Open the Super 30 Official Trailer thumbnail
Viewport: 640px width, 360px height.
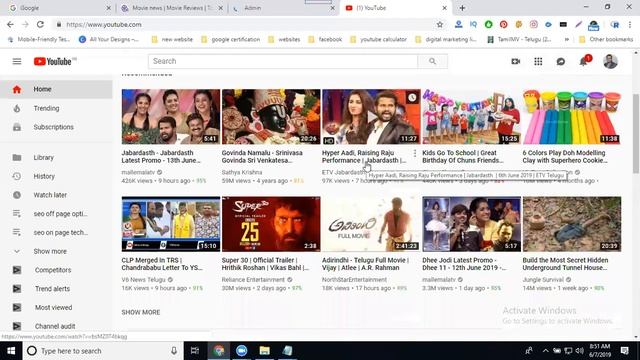(271, 224)
